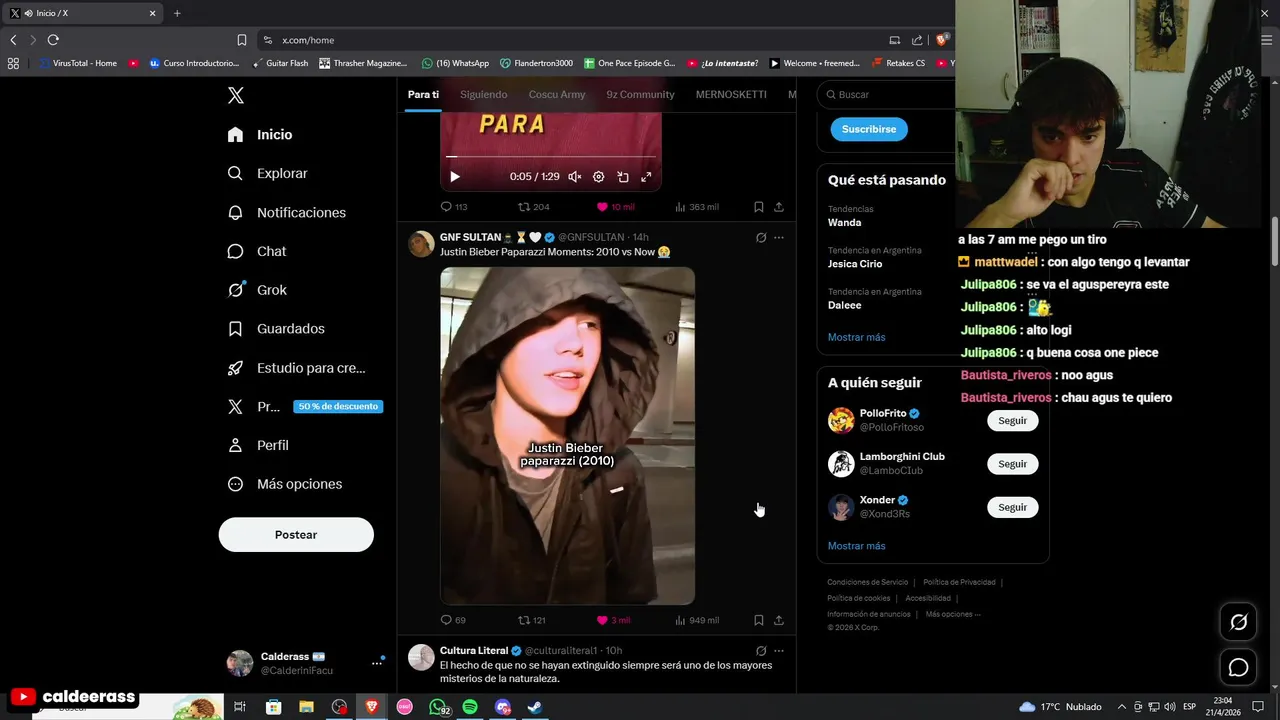Reply to the post with 113 comments

pos(454,207)
